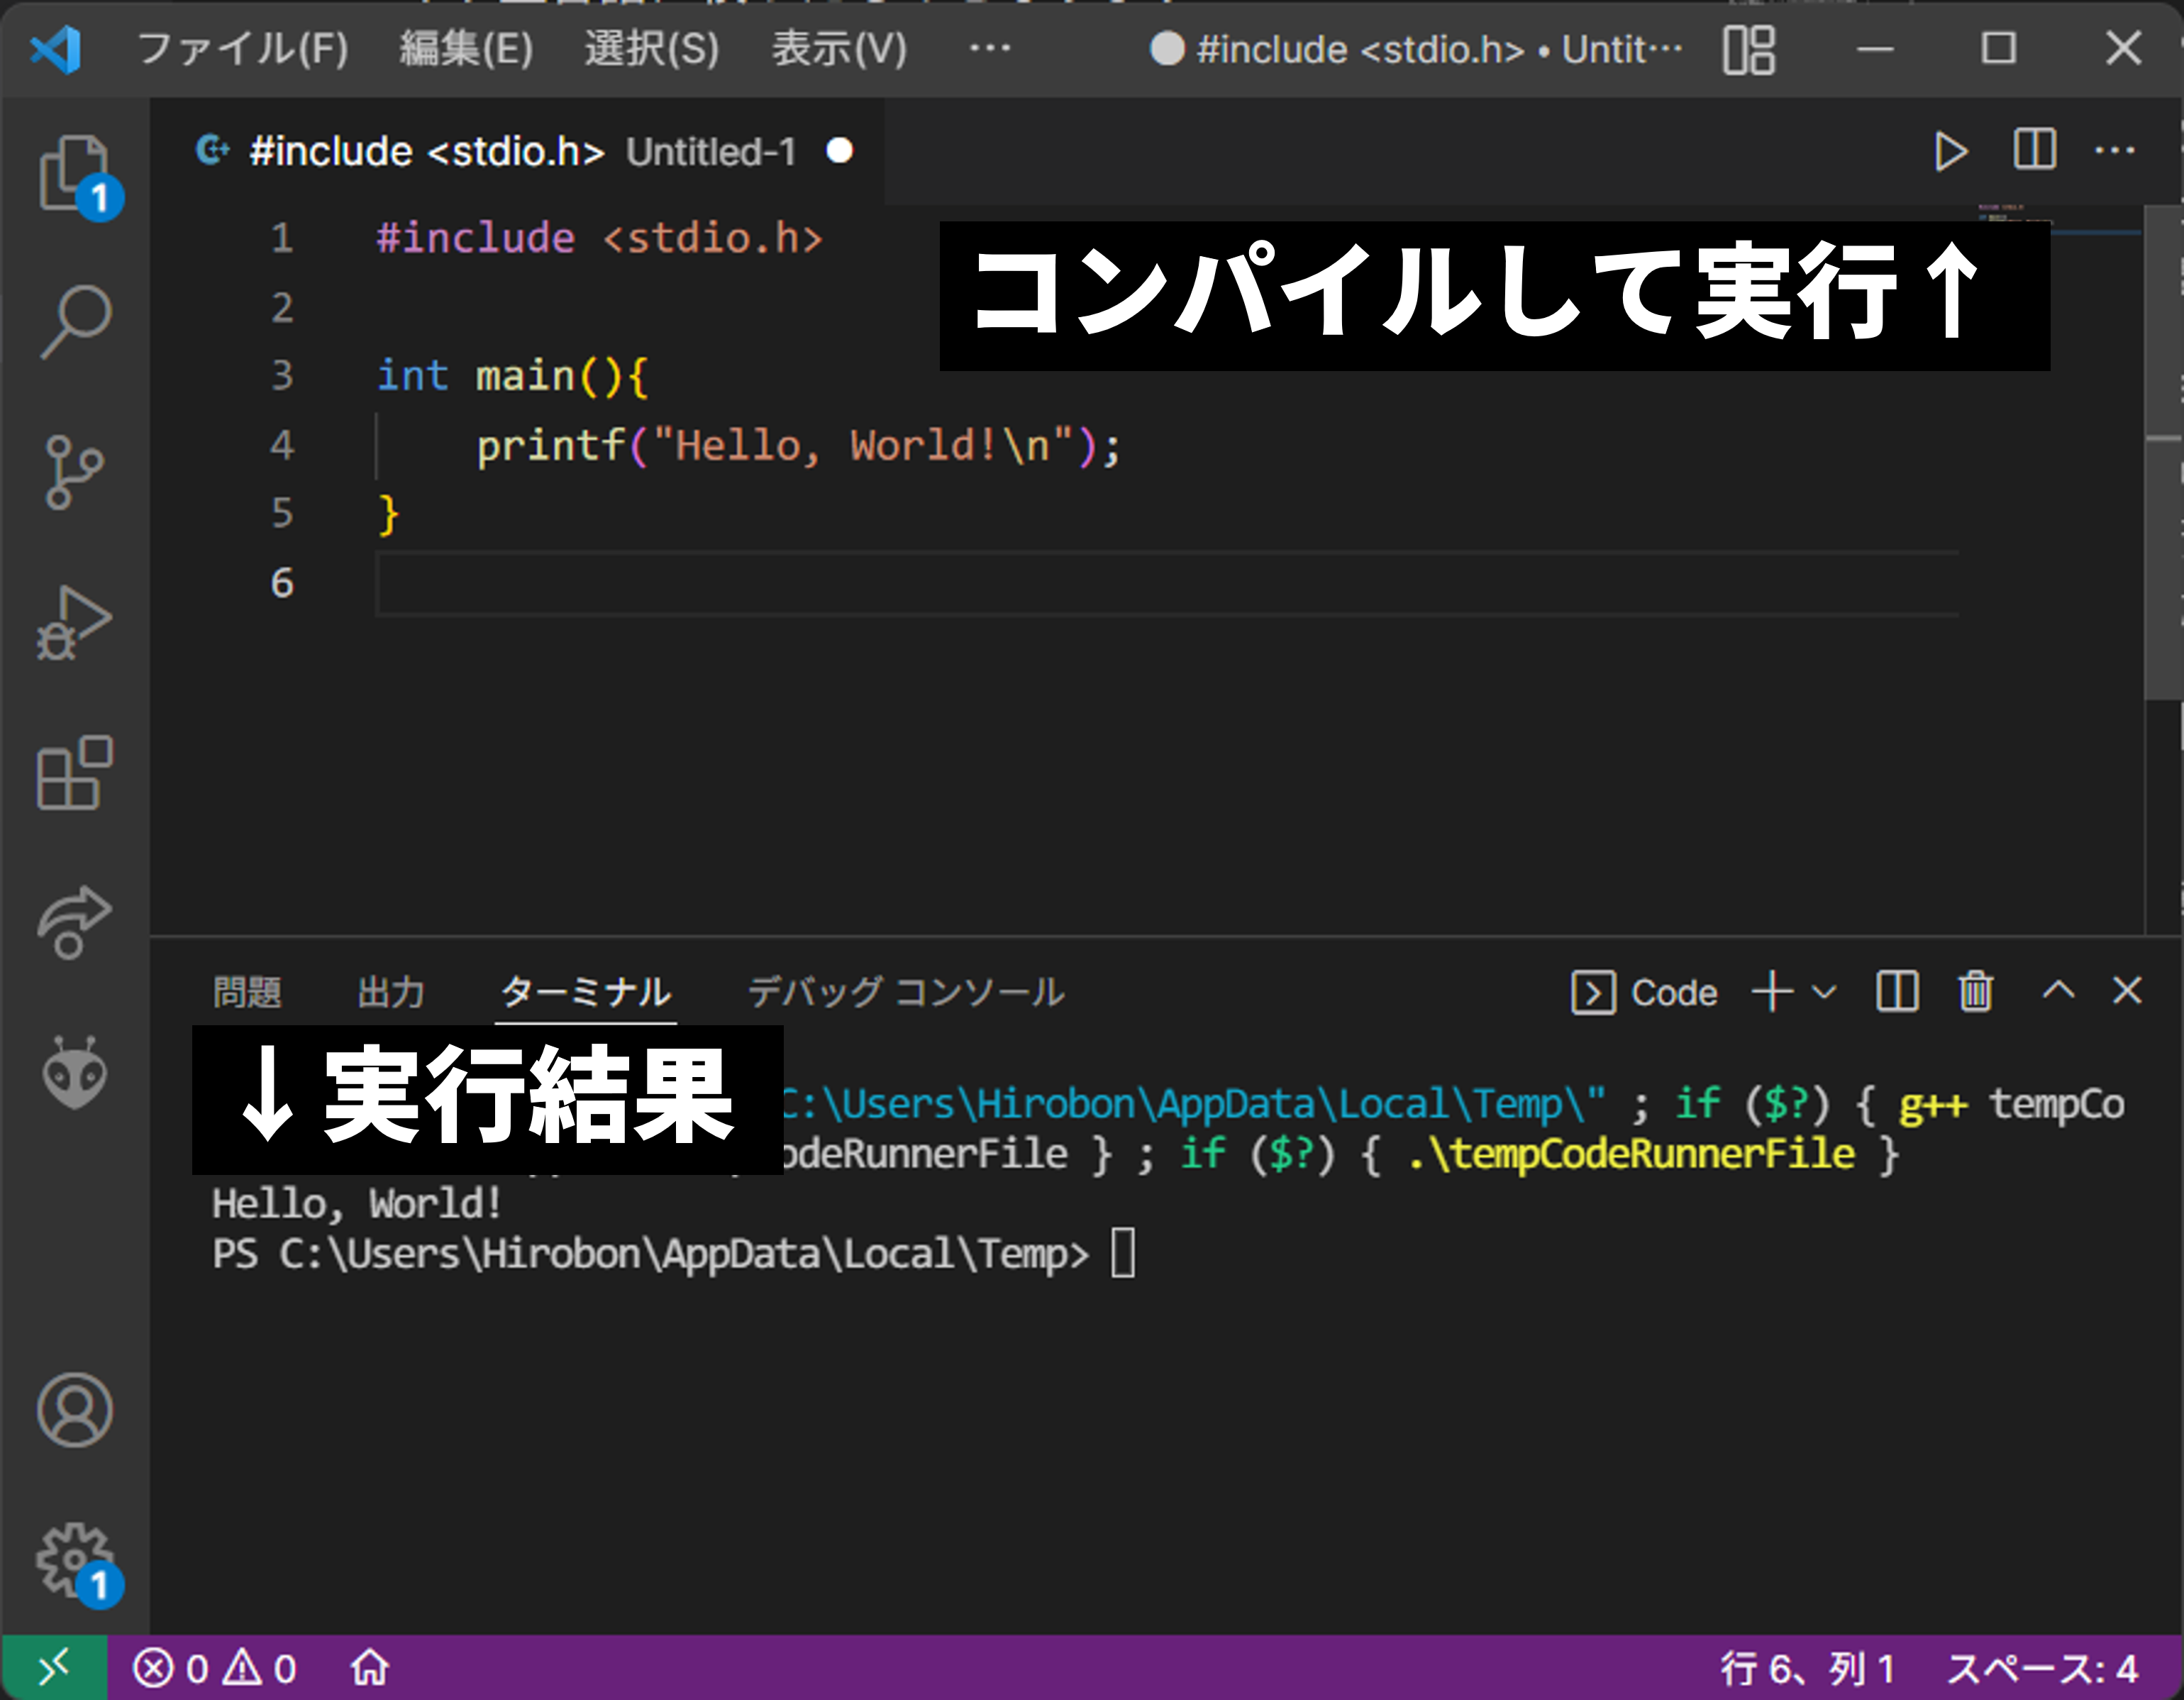
Task: Open the ファイル(F) menu
Action: pos(243,48)
